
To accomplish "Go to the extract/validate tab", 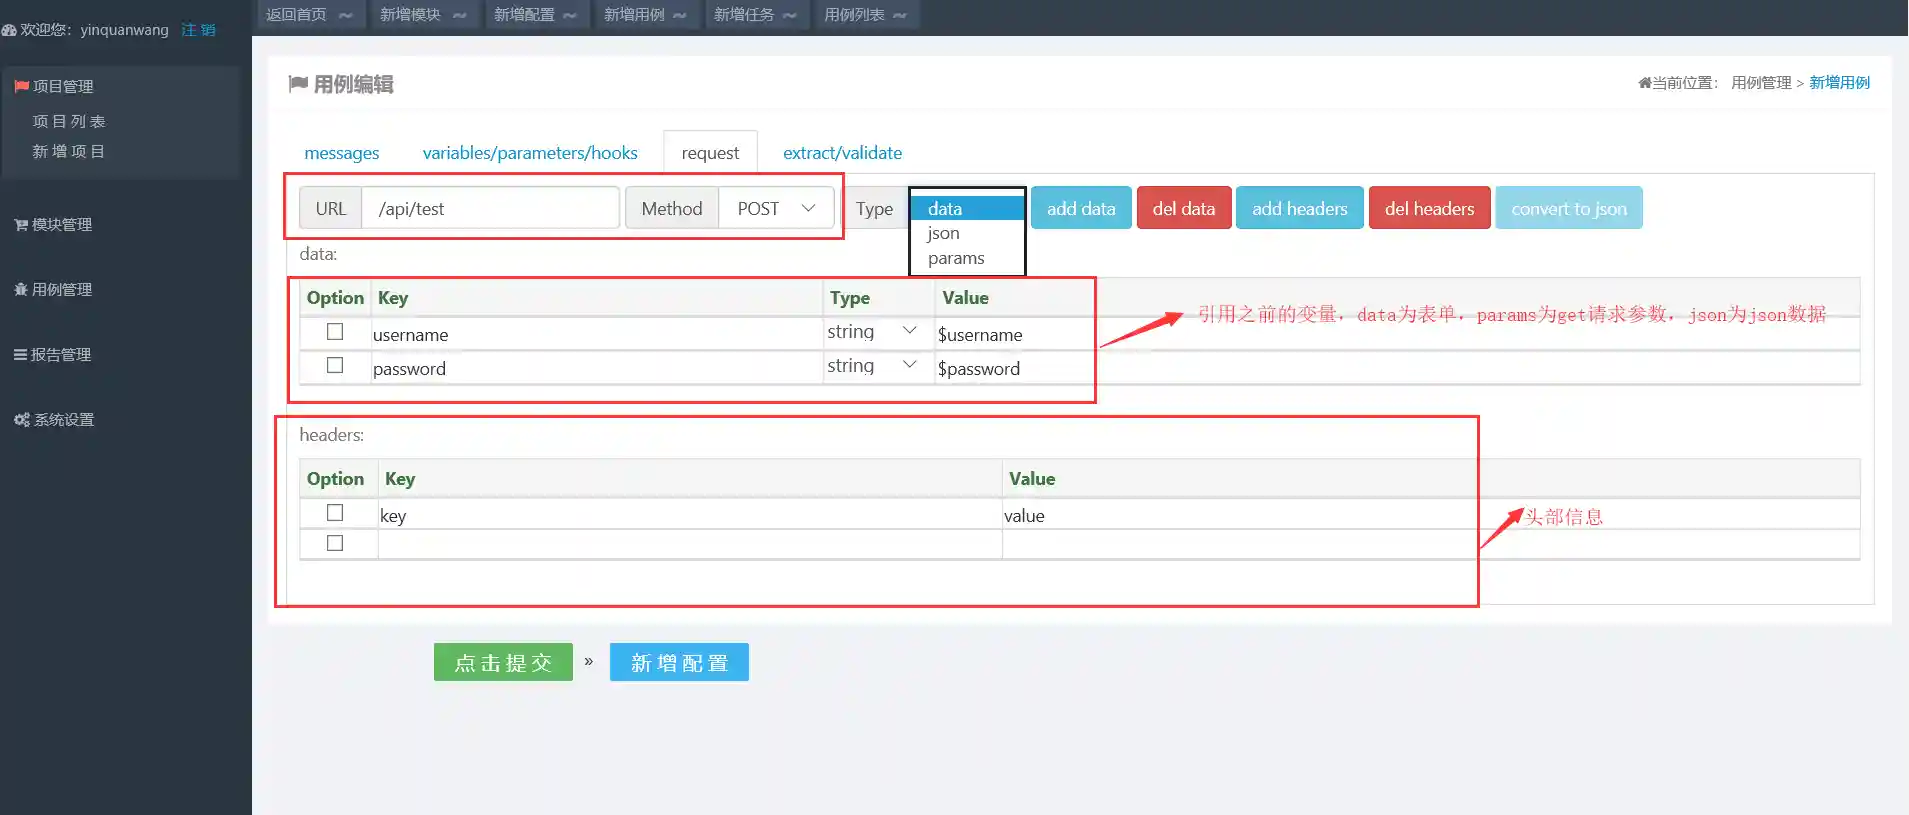I will click(x=842, y=153).
